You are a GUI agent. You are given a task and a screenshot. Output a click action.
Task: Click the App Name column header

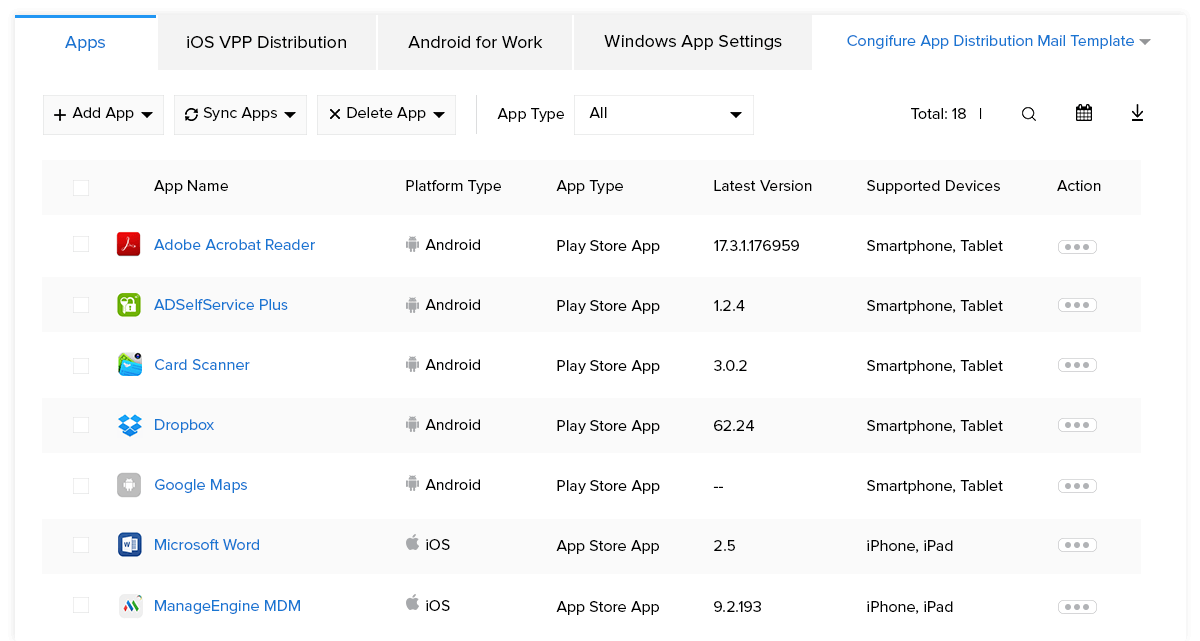tap(191, 186)
